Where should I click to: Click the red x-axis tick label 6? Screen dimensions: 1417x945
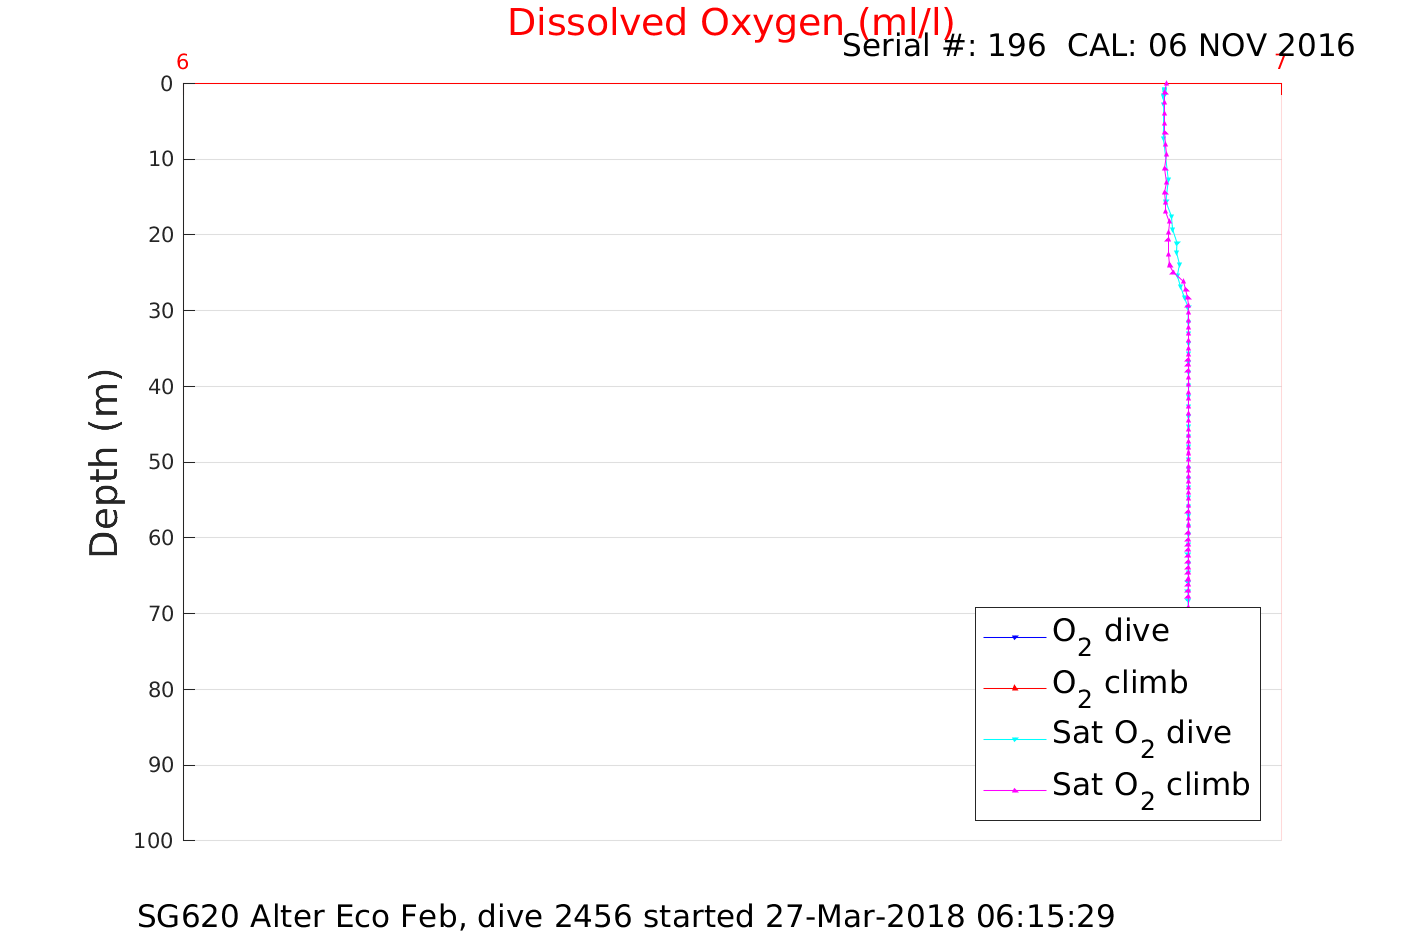183,62
